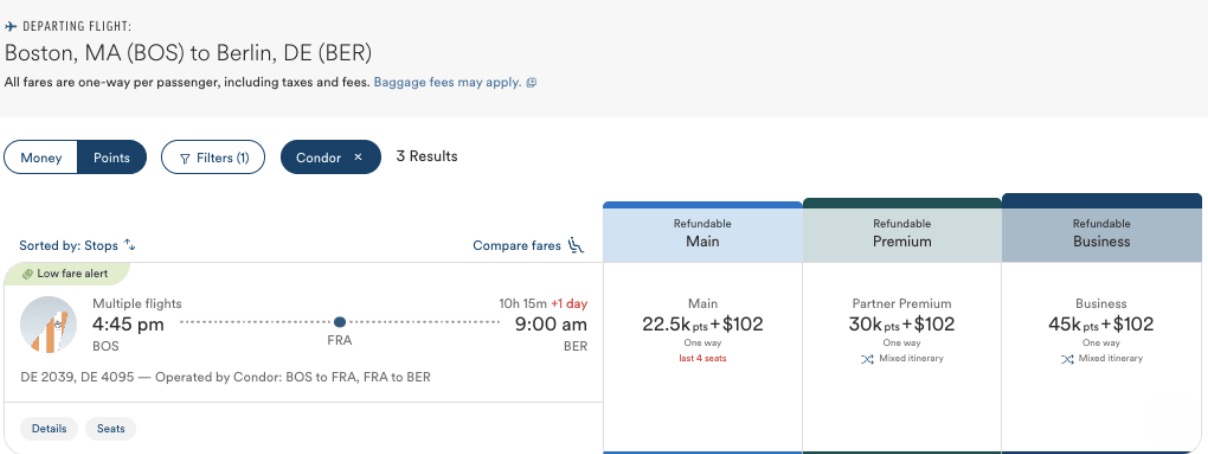
Task: Click the Premium mixed itinerary shuffle icon
Action: click(x=866, y=359)
